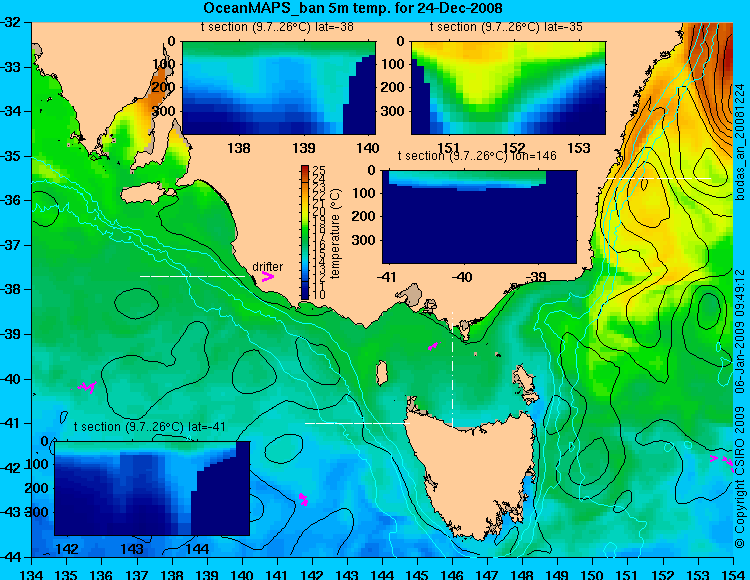The height and width of the screenshot is (580, 750).
Task: Click the '10' tick on the color bar
Action: click(x=319, y=295)
